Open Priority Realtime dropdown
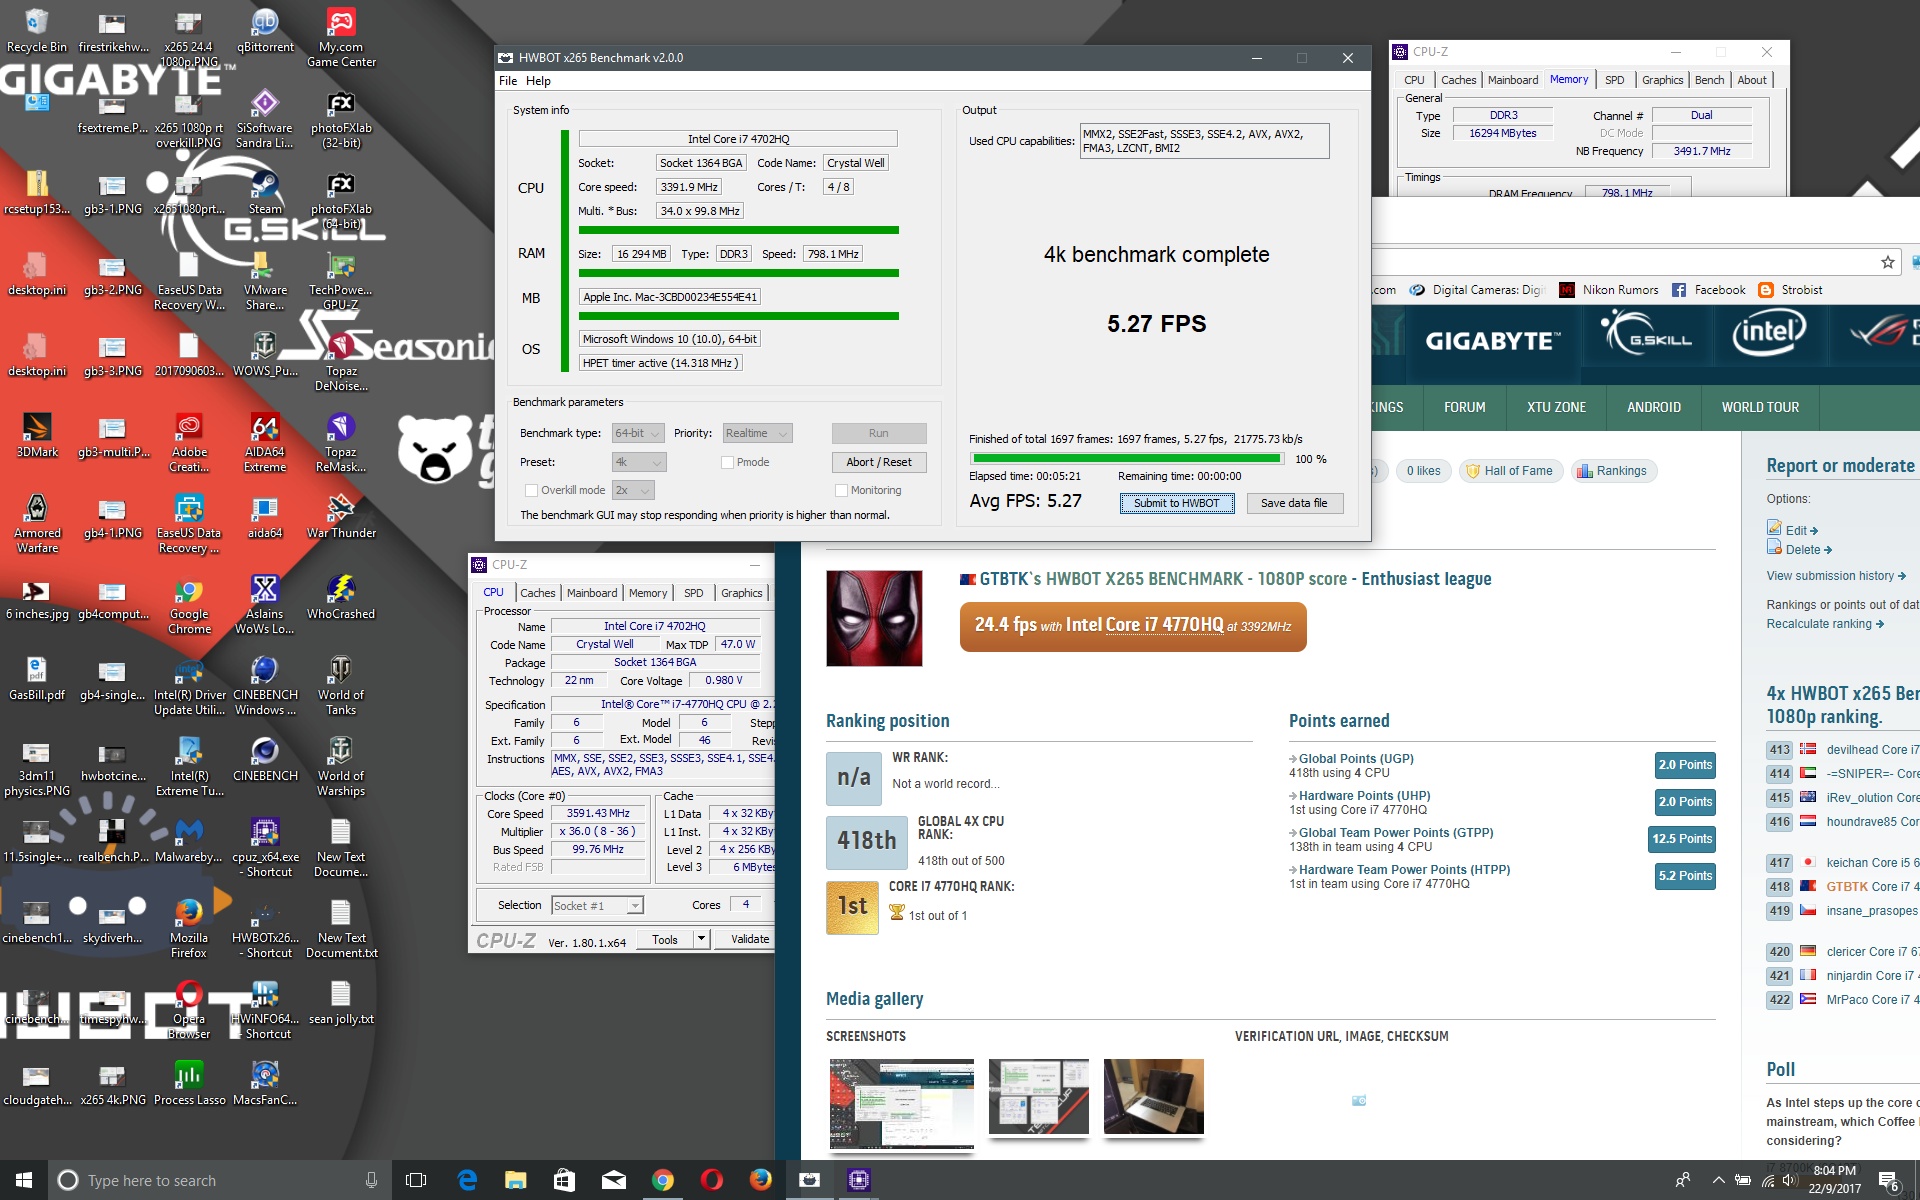This screenshot has height=1200, width=1920. tap(757, 433)
